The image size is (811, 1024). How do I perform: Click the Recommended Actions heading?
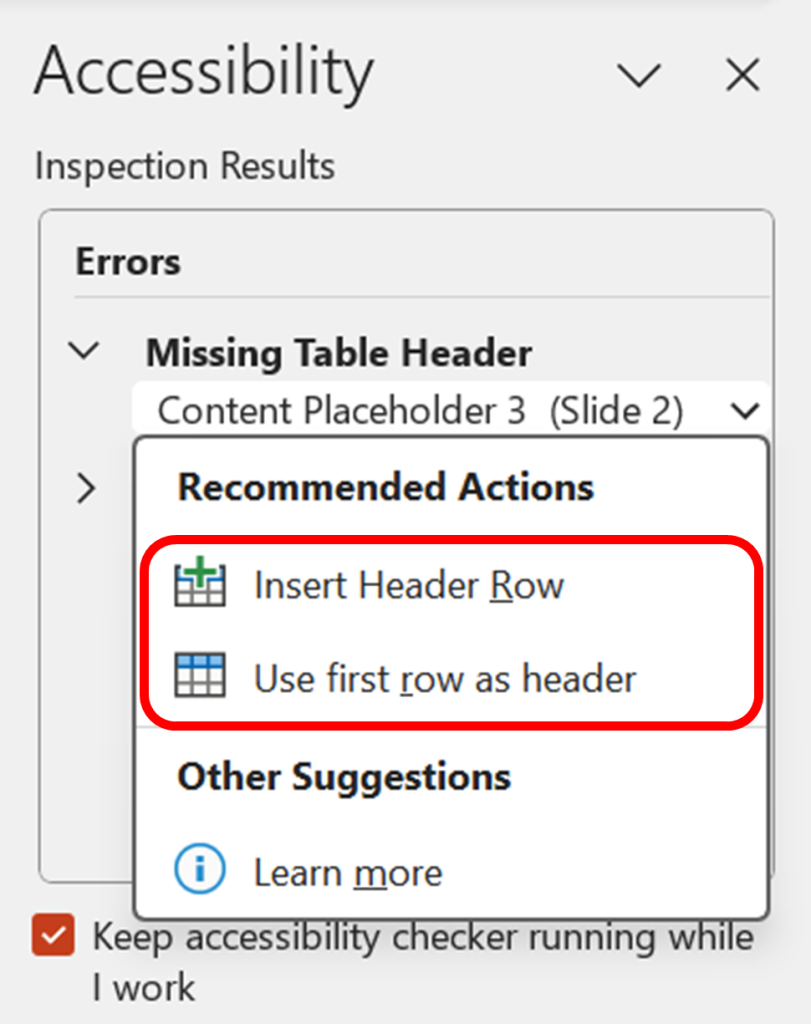pyautogui.click(x=387, y=487)
